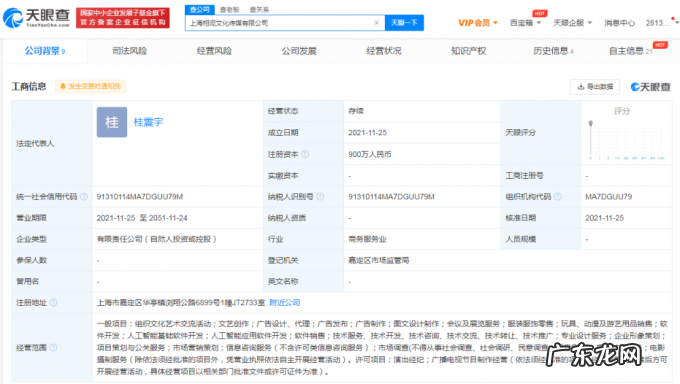This screenshot has width=680, height=384.
Task: Select the 成立日期 value 2021-11-25
Action: (x=367, y=133)
